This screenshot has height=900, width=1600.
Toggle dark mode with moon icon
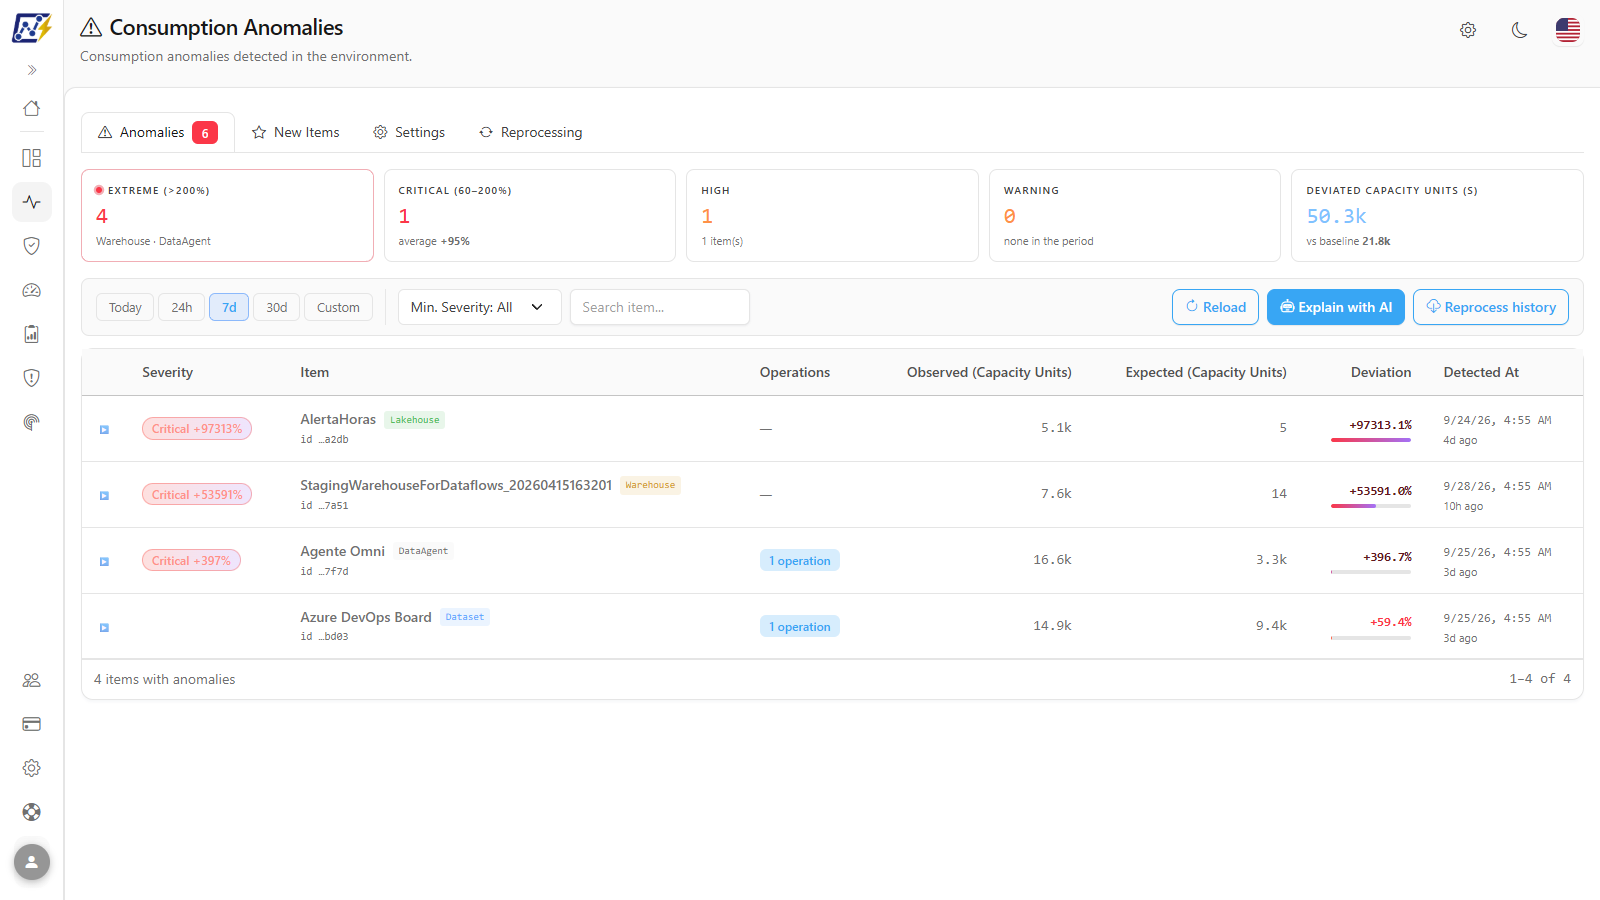(1520, 30)
